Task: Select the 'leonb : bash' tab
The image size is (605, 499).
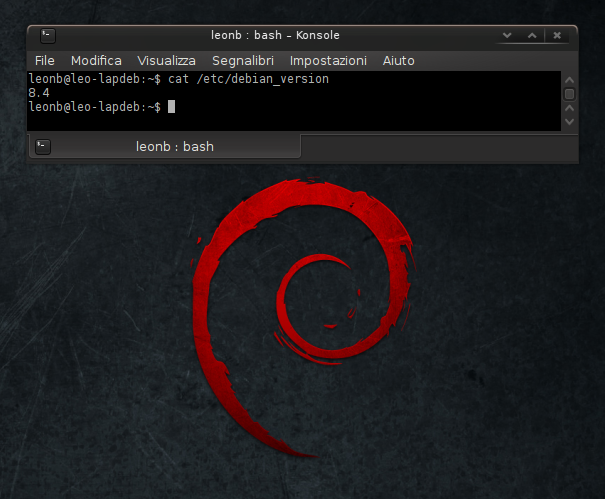Action: 174,147
